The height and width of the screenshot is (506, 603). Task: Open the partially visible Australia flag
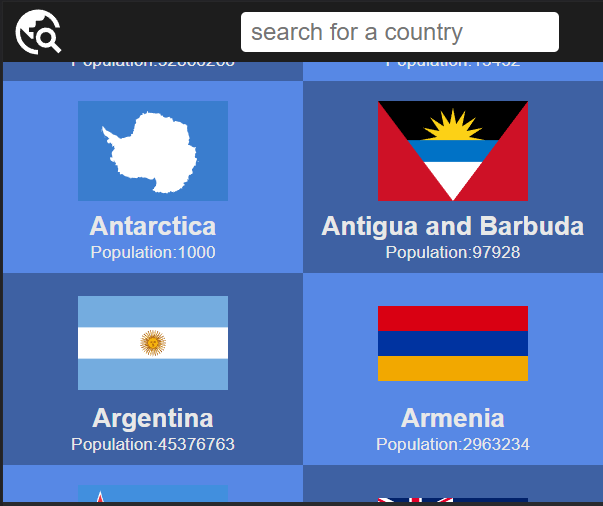(452, 498)
